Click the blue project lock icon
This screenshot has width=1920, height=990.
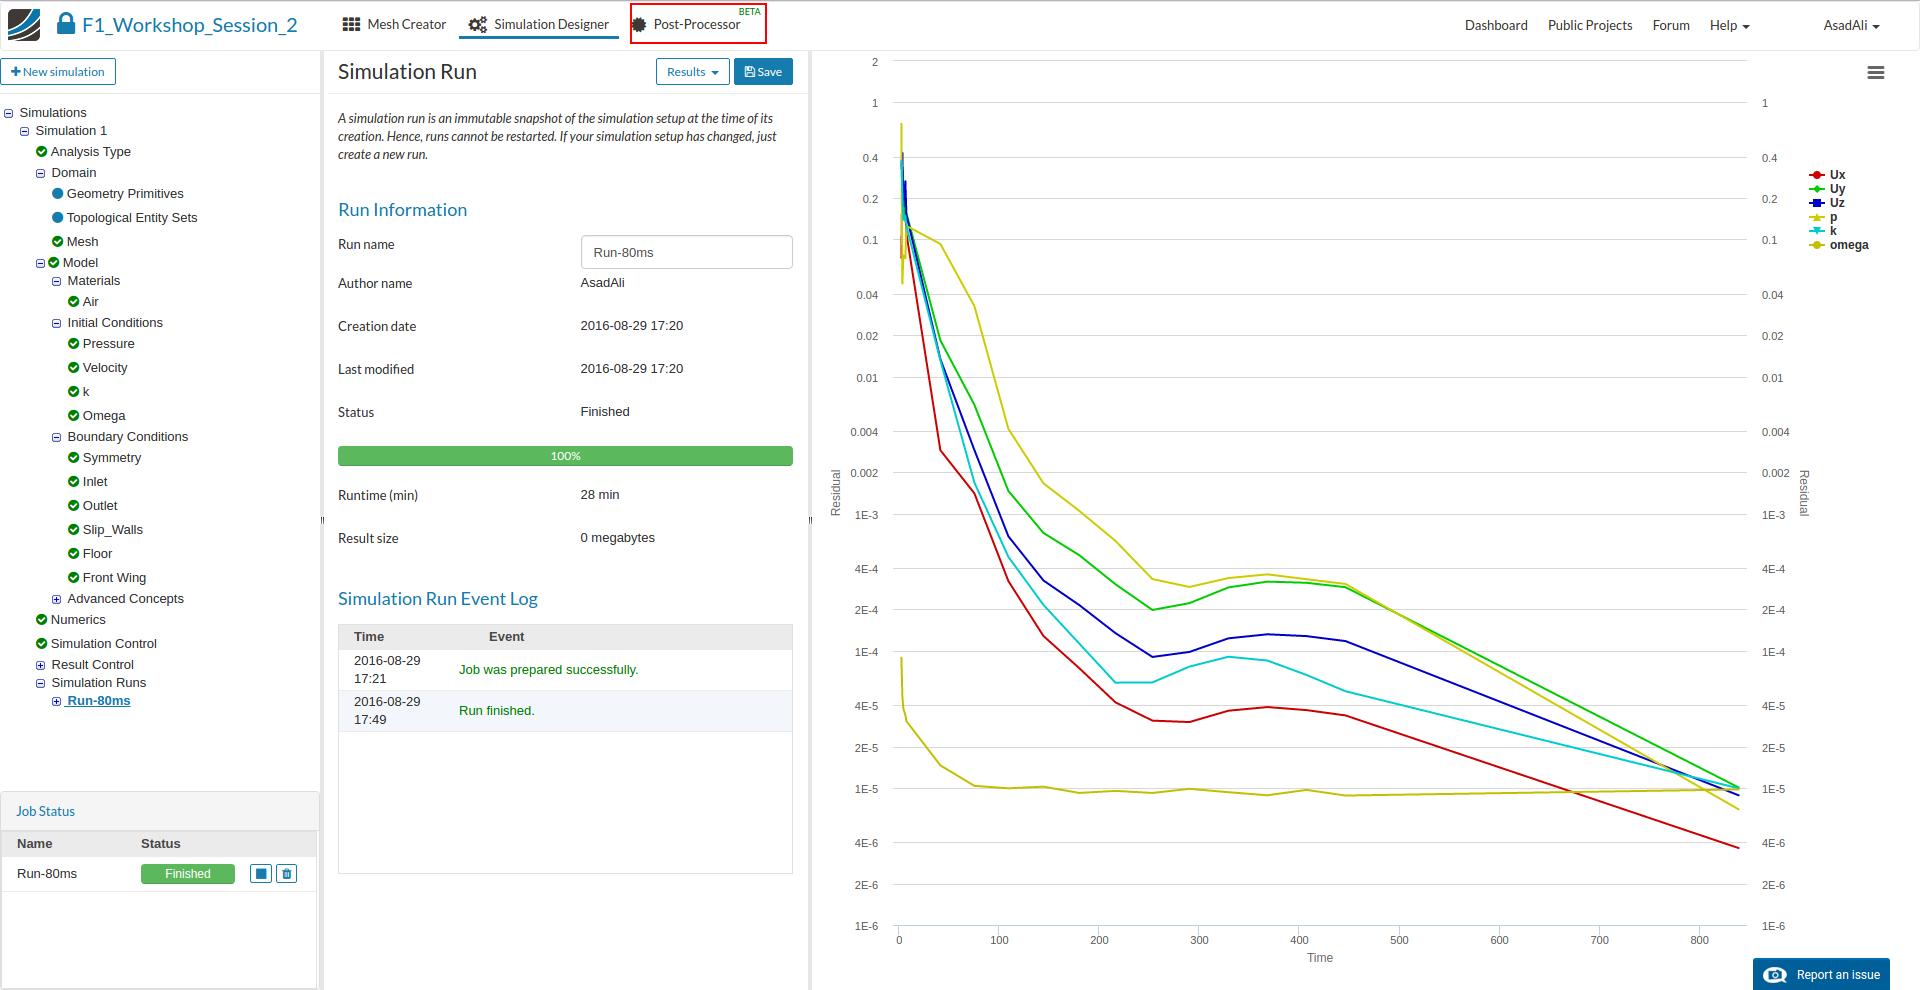66,24
